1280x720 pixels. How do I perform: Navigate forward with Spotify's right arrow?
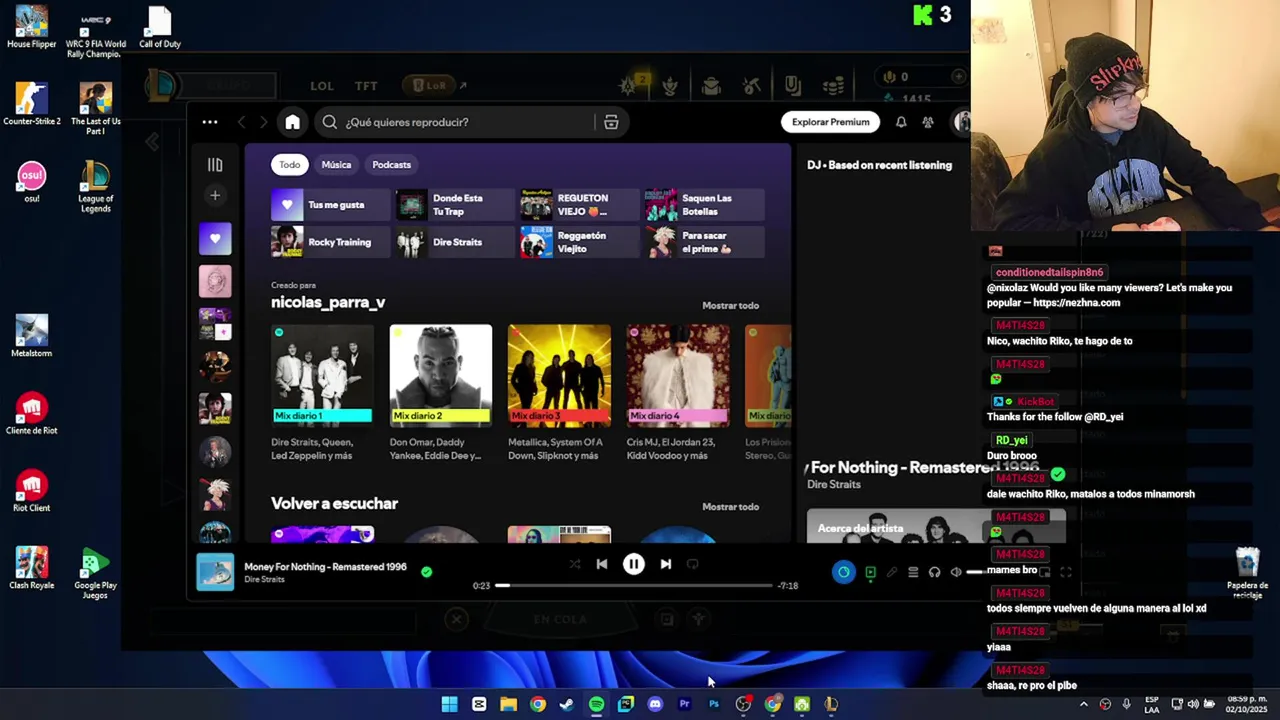[263, 122]
